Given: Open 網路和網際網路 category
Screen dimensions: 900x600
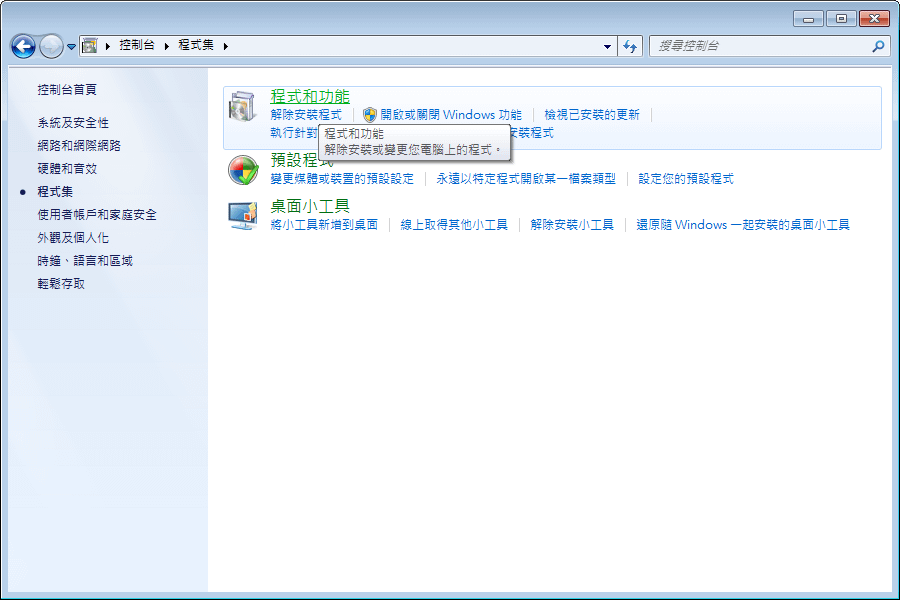Looking at the screenshot, I should (79, 145).
